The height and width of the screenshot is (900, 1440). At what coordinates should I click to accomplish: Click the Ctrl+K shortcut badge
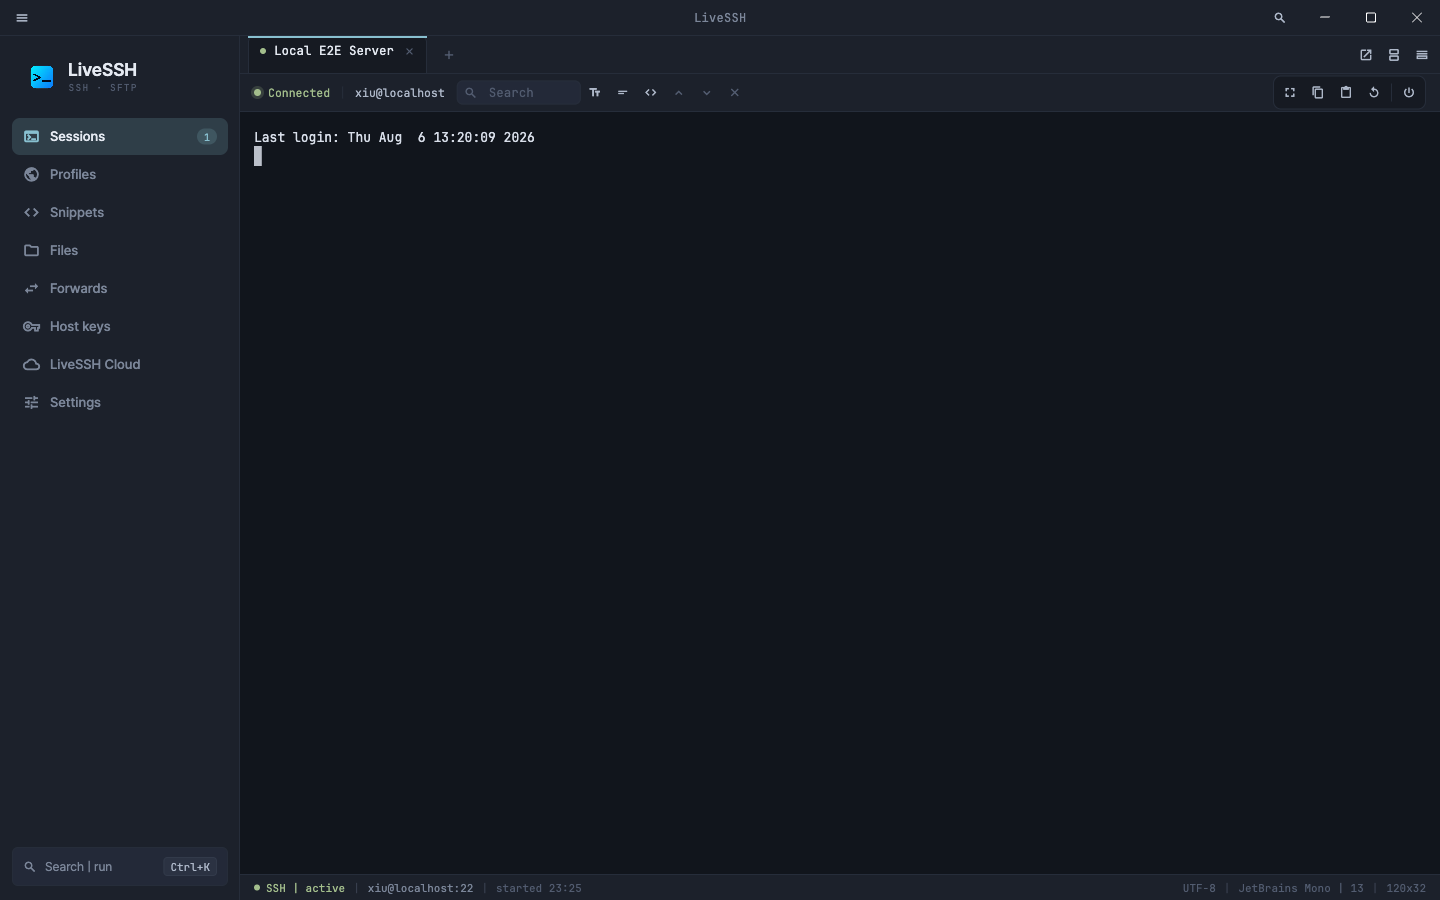click(190, 867)
